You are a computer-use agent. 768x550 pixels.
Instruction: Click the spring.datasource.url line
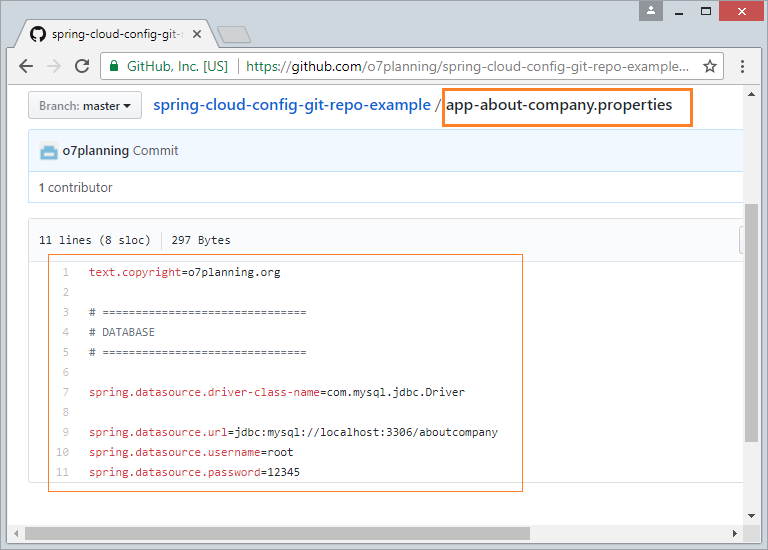(x=293, y=432)
